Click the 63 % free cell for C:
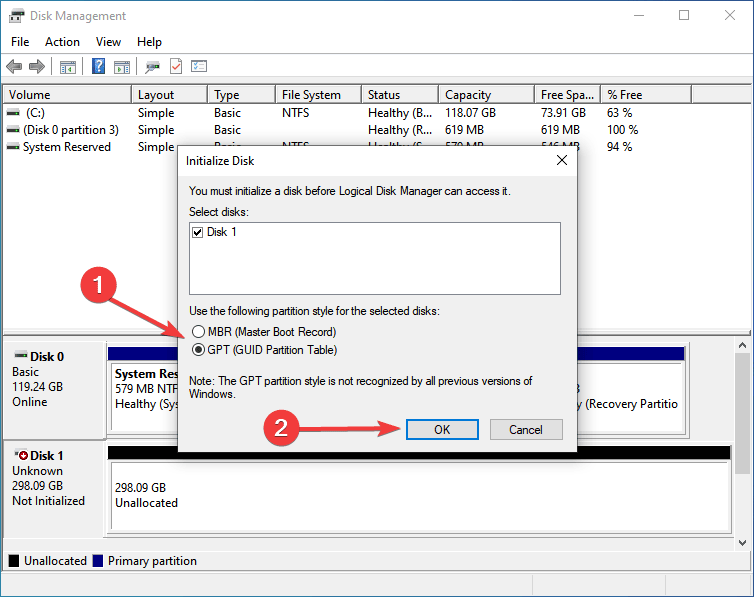The height and width of the screenshot is (597, 754). [619, 113]
